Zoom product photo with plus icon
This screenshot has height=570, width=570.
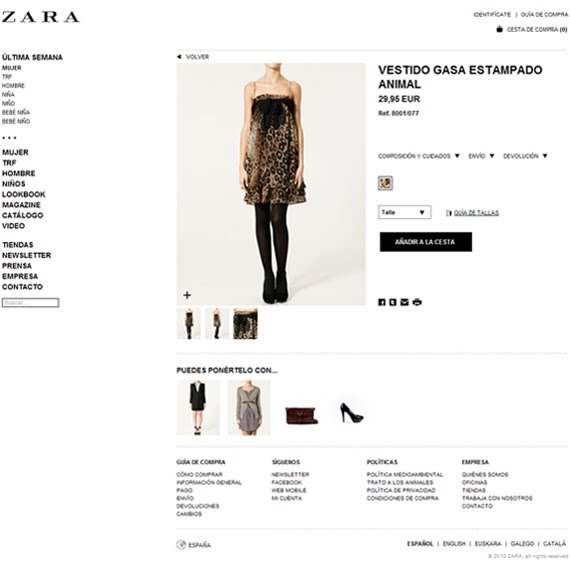[187, 295]
